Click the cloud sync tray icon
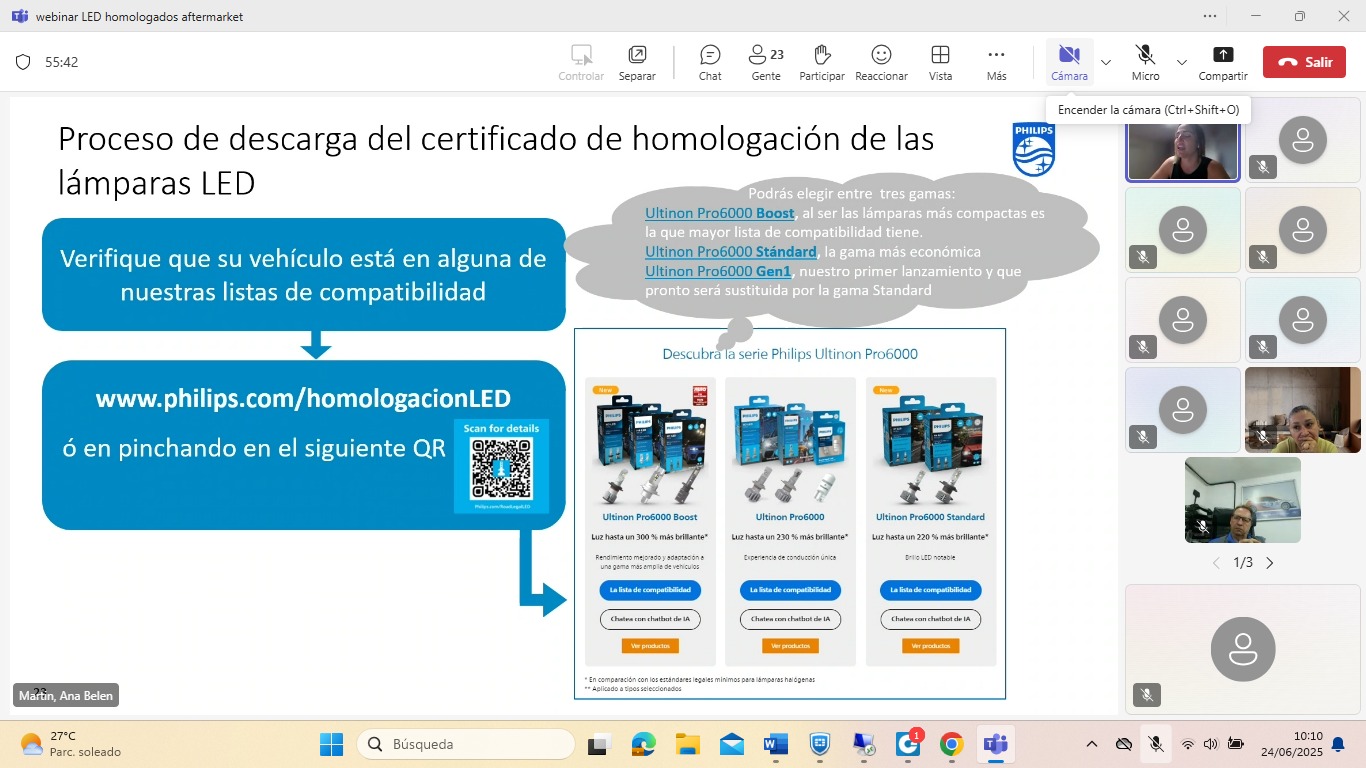 click(1123, 744)
